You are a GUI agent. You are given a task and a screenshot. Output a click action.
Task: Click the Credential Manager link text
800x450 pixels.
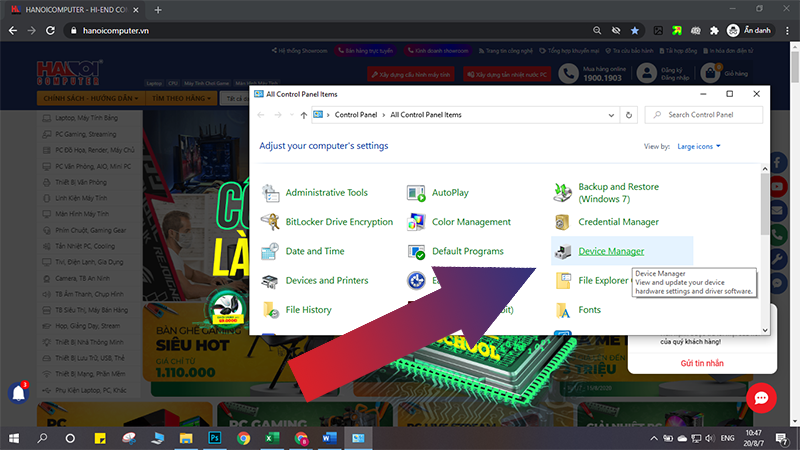pyautogui.click(x=618, y=222)
